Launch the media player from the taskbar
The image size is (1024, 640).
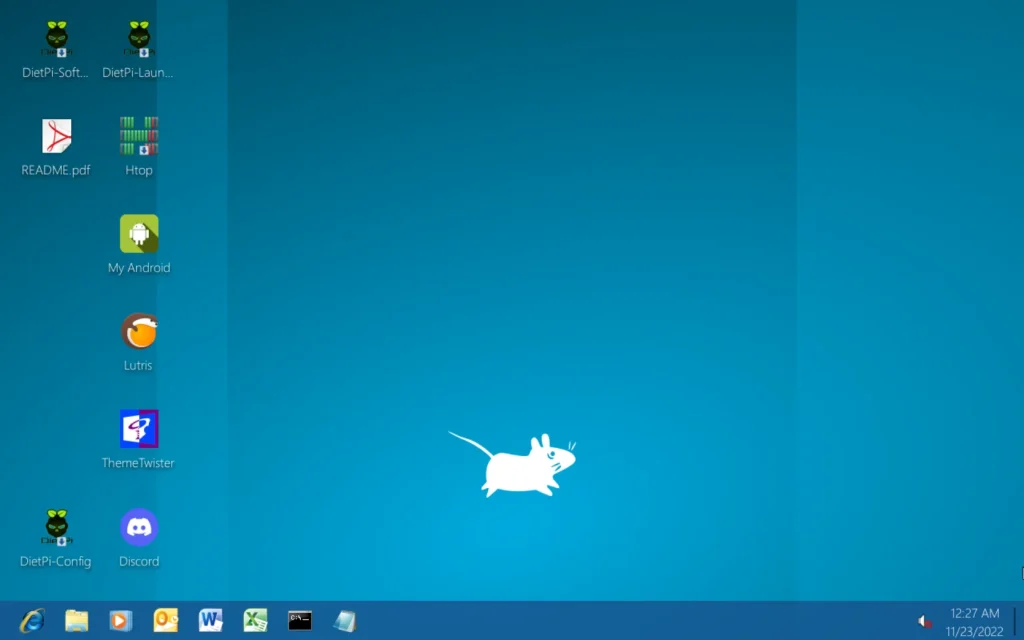(x=121, y=620)
